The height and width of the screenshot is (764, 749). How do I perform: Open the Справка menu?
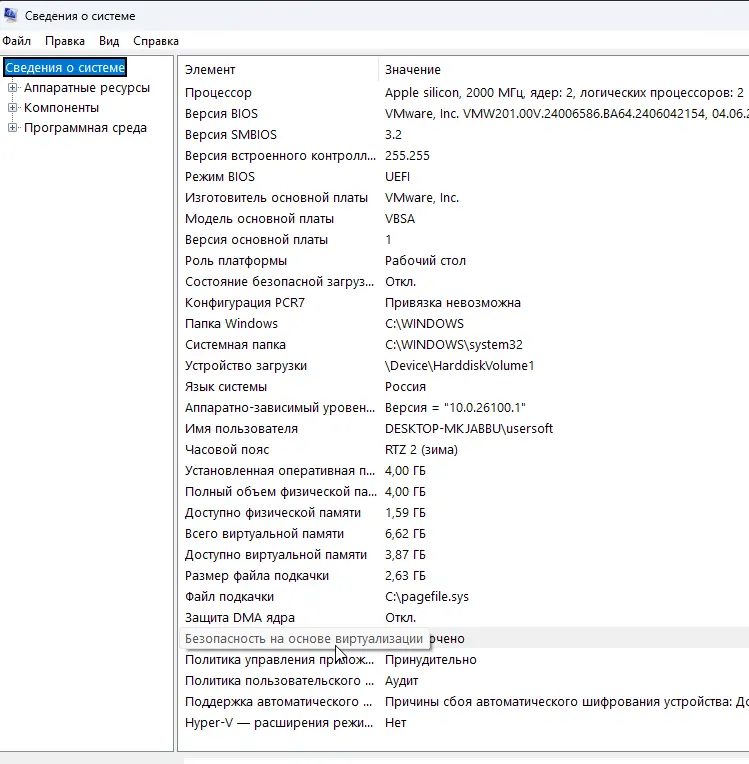pyautogui.click(x=155, y=41)
